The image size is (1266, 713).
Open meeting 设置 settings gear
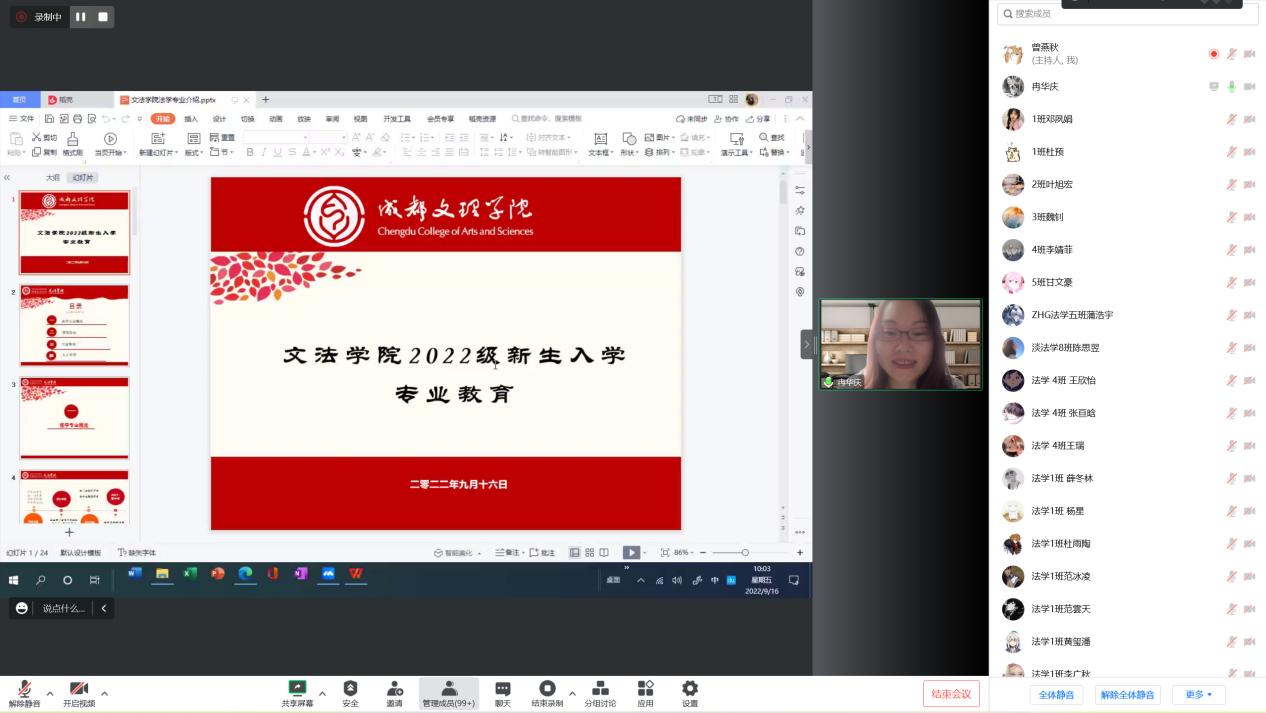(690, 693)
